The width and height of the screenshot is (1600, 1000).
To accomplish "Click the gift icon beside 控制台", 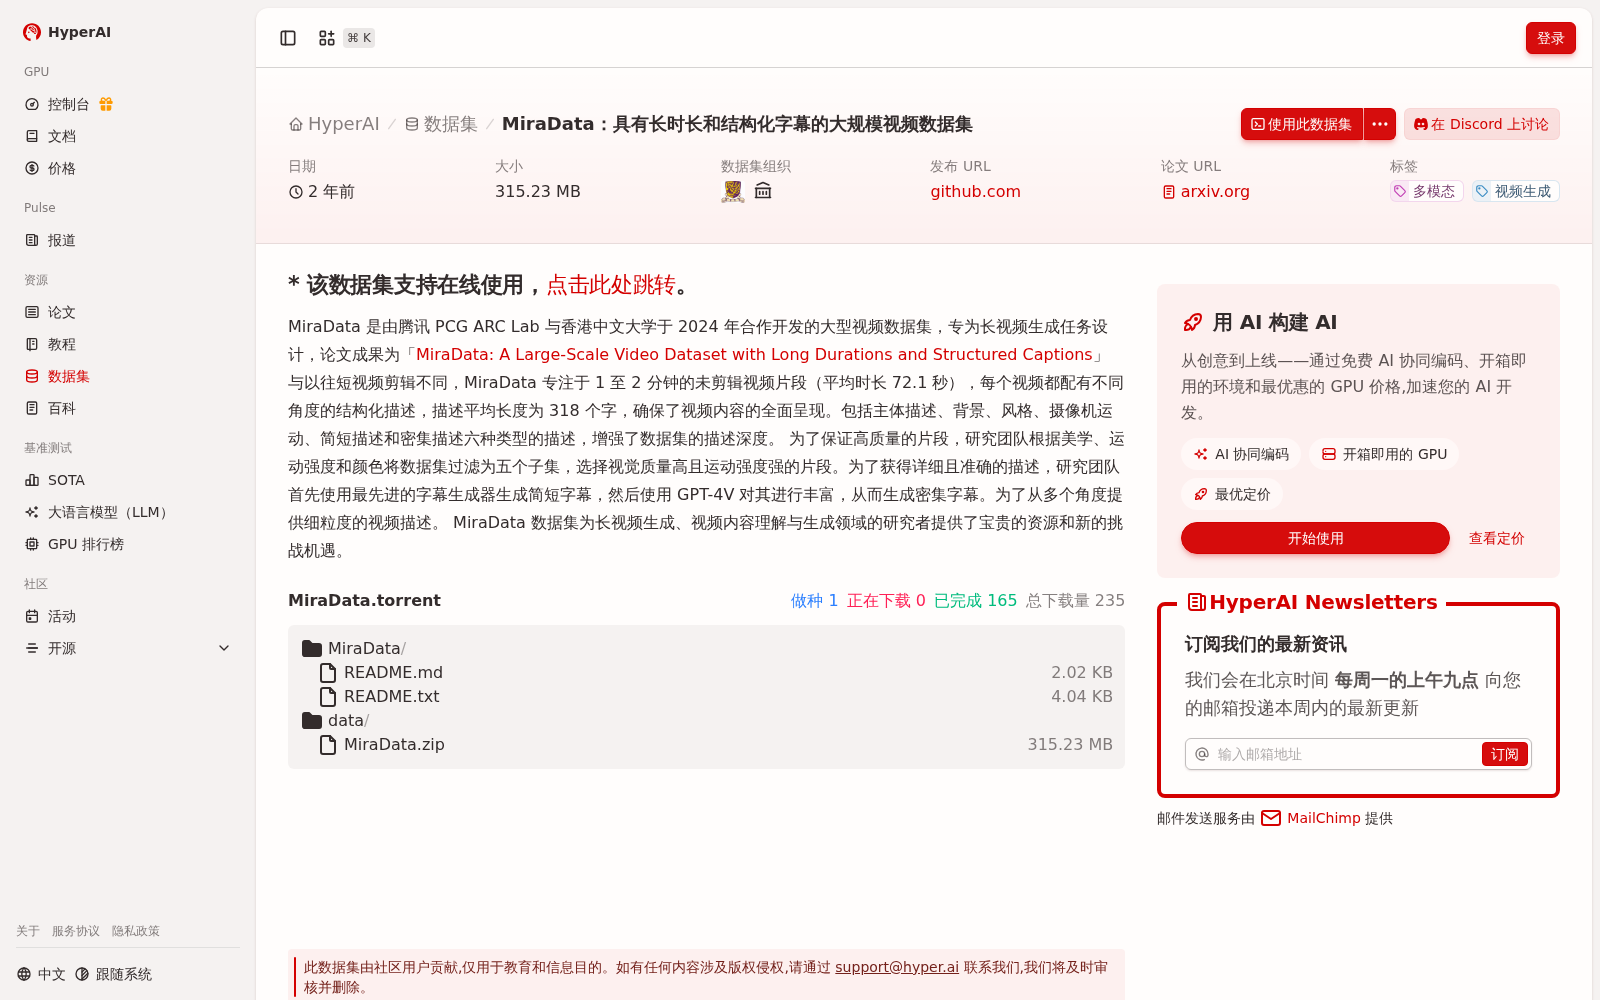I will tap(106, 104).
